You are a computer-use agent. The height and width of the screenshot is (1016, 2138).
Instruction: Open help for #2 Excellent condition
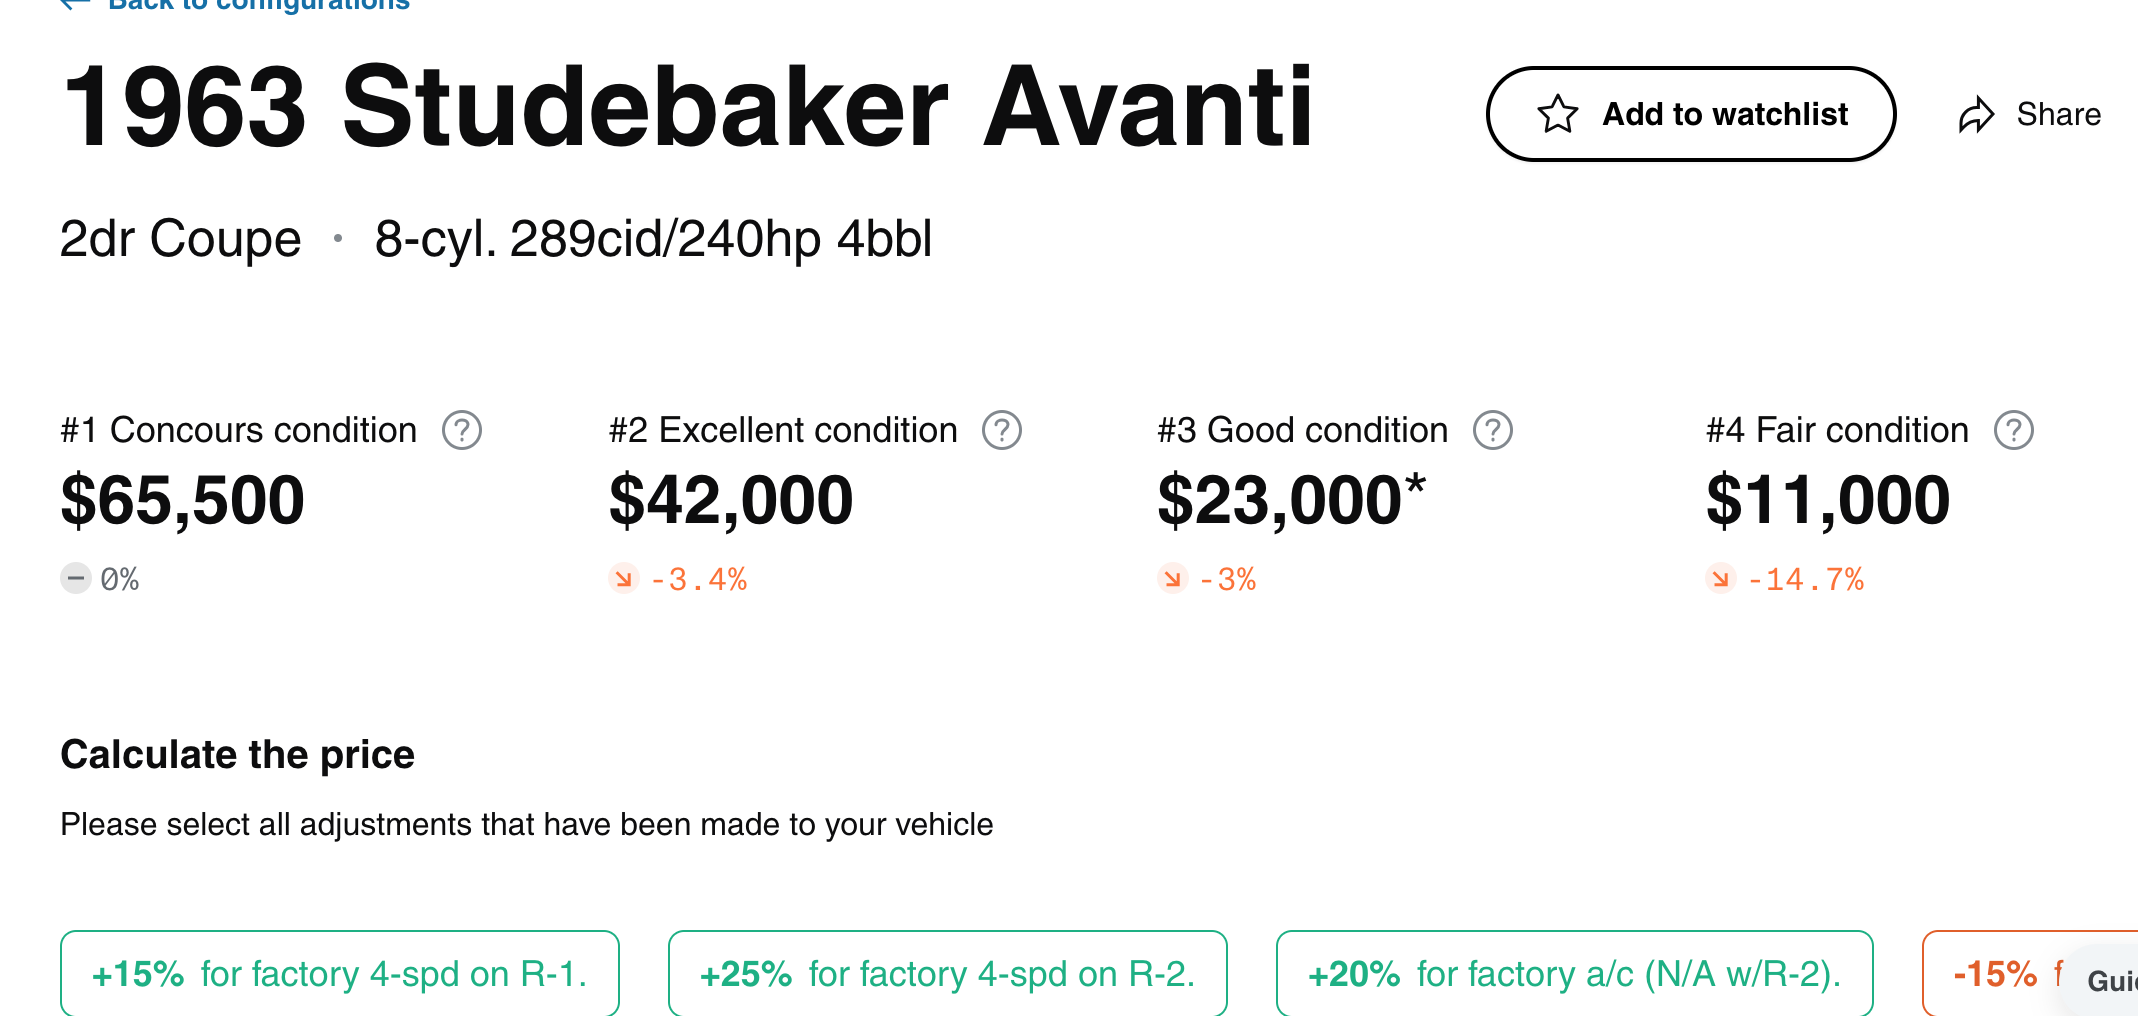pyautogui.click(x=1001, y=431)
